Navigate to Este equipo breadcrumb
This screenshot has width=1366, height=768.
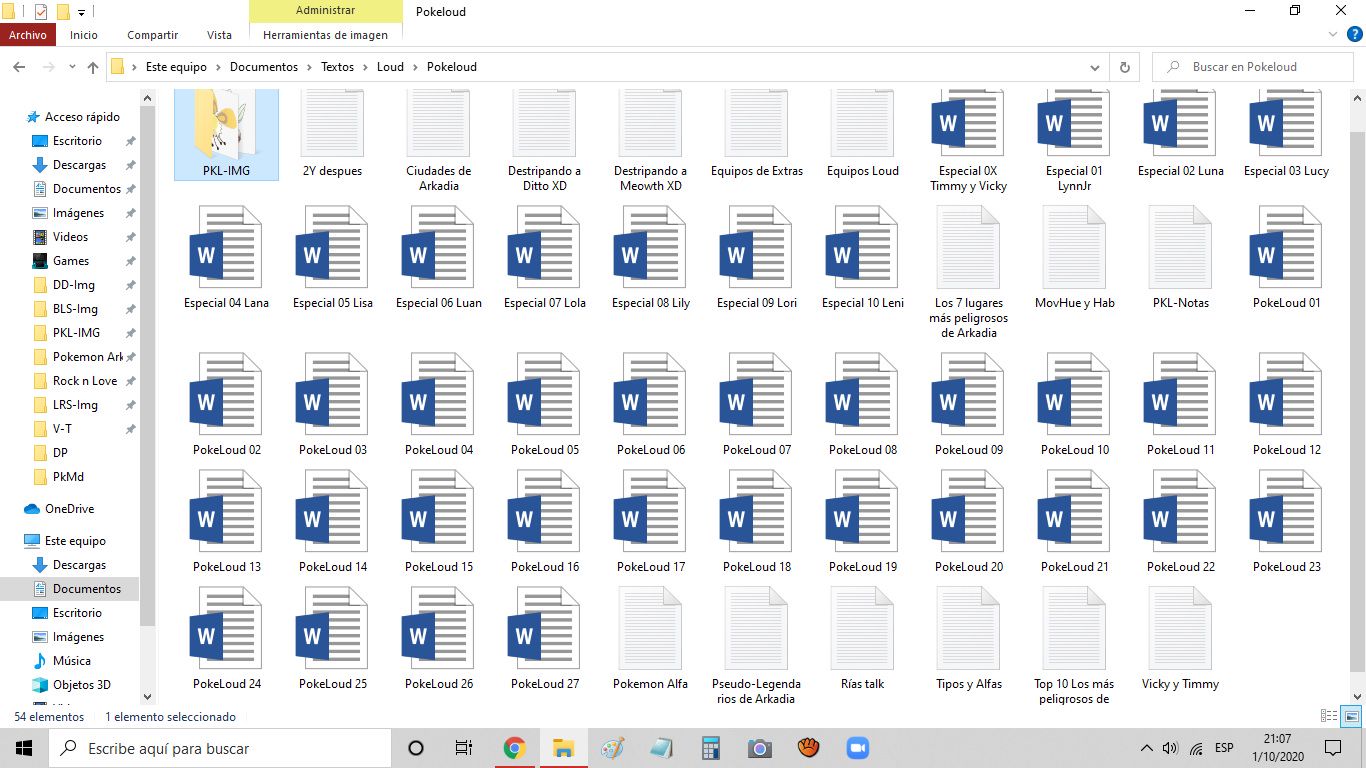176,67
